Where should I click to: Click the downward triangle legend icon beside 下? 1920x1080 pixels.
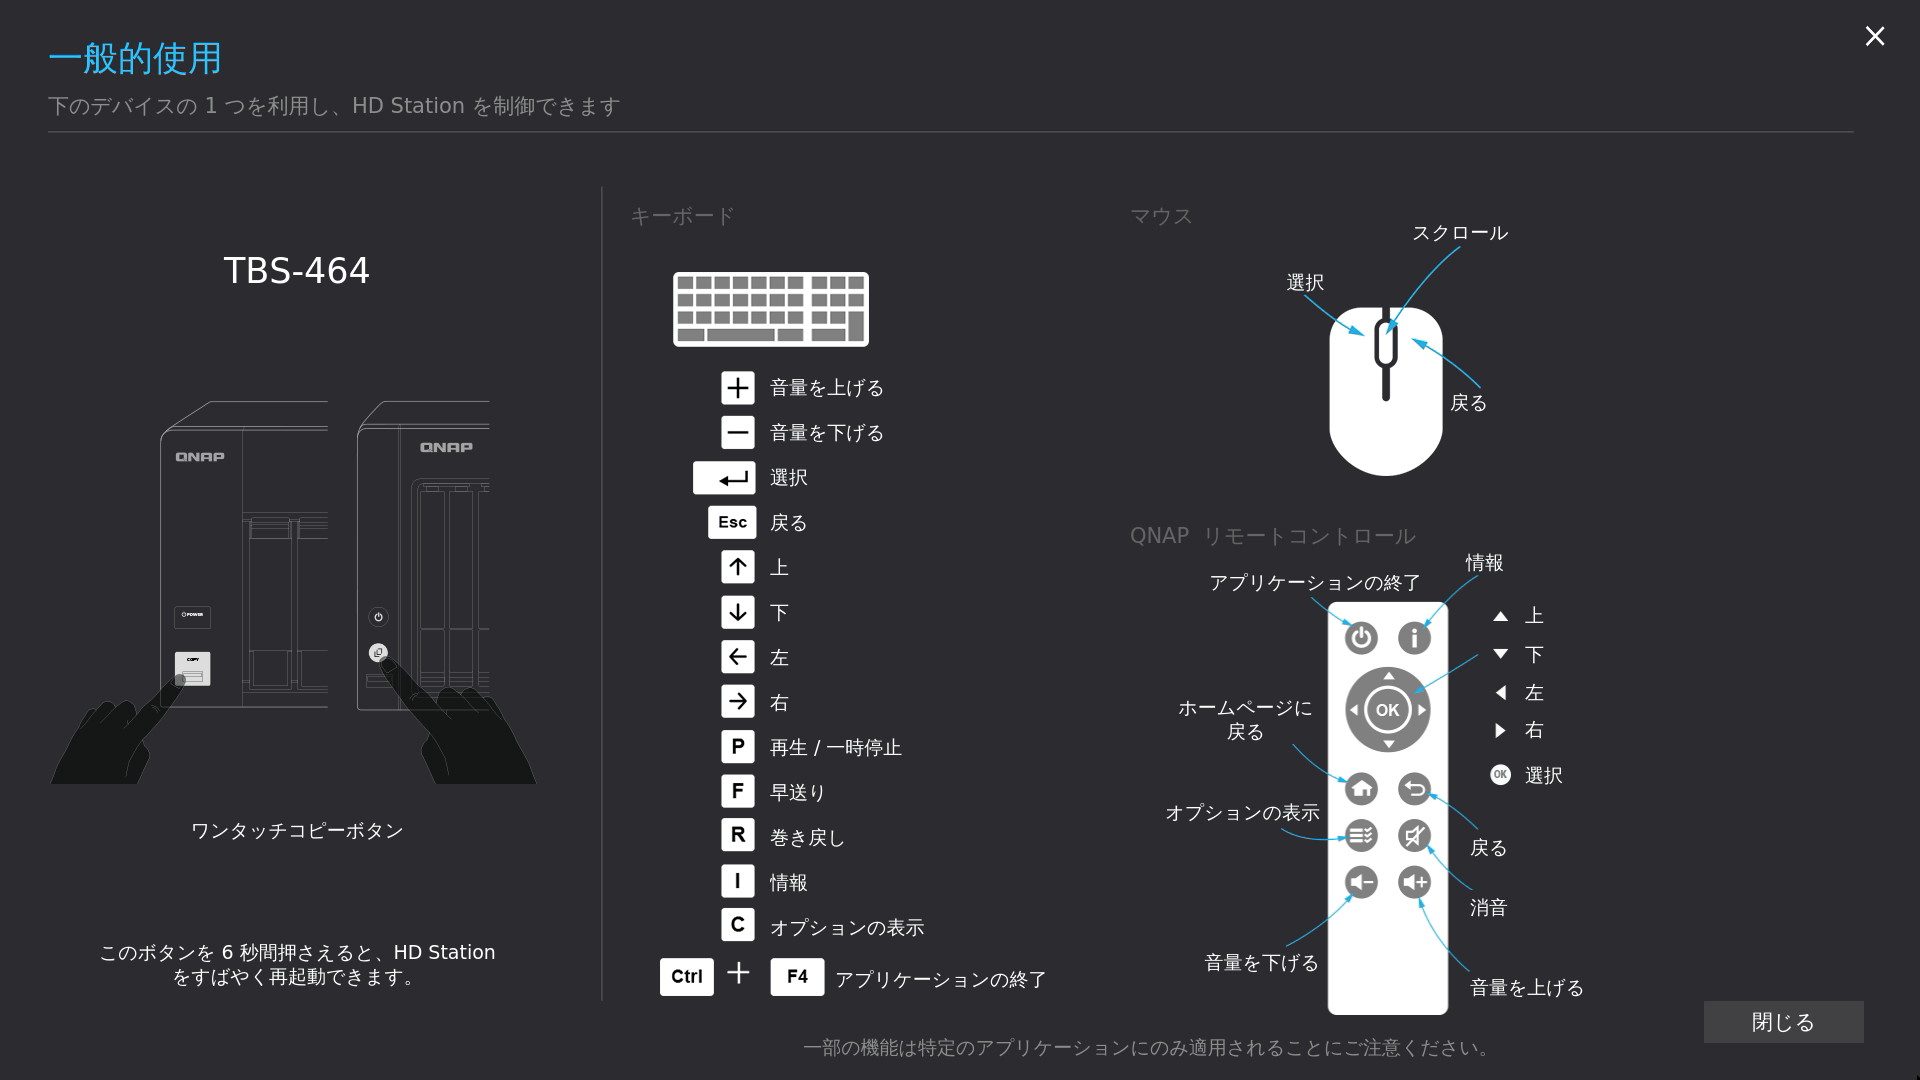pyautogui.click(x=1500, y=654)
